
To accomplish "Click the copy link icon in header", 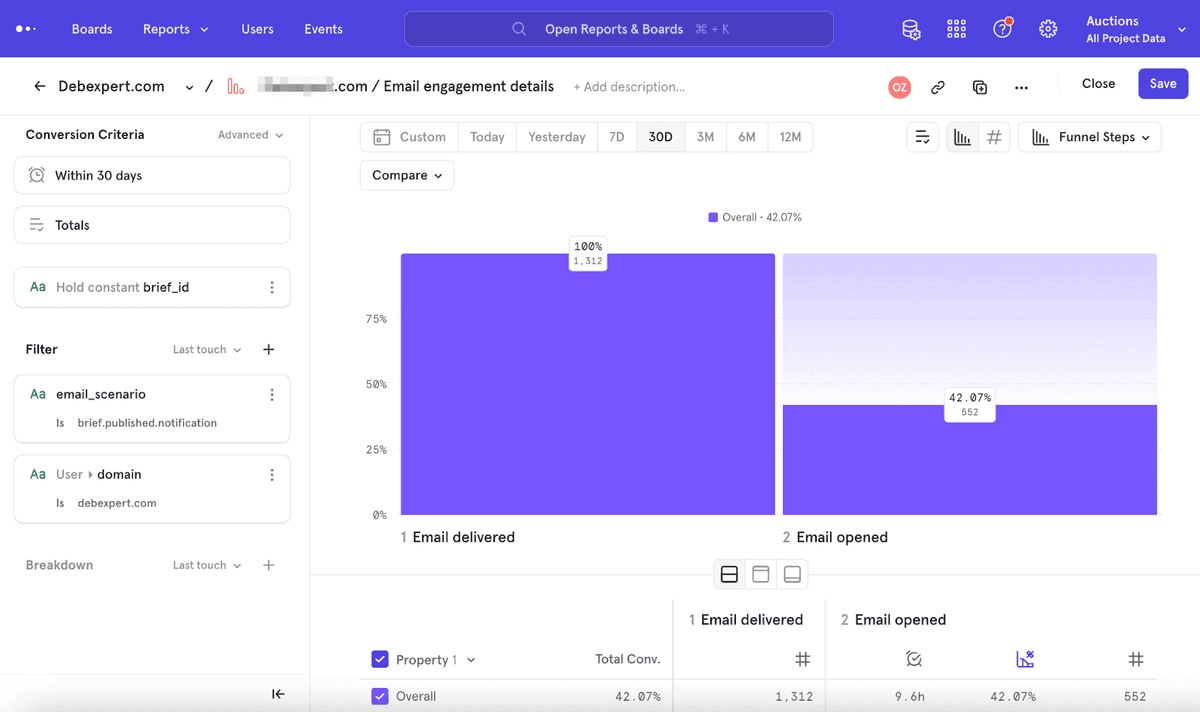I will 938,87.
